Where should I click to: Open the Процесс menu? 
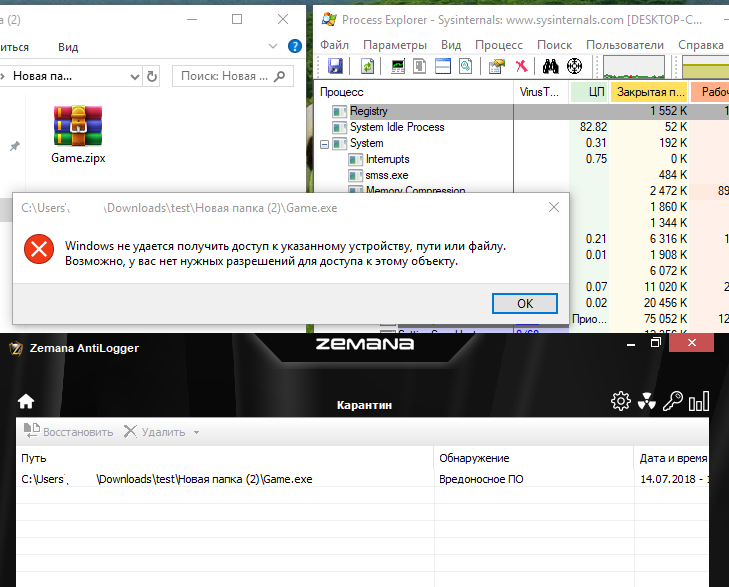(x=499, y=45)
